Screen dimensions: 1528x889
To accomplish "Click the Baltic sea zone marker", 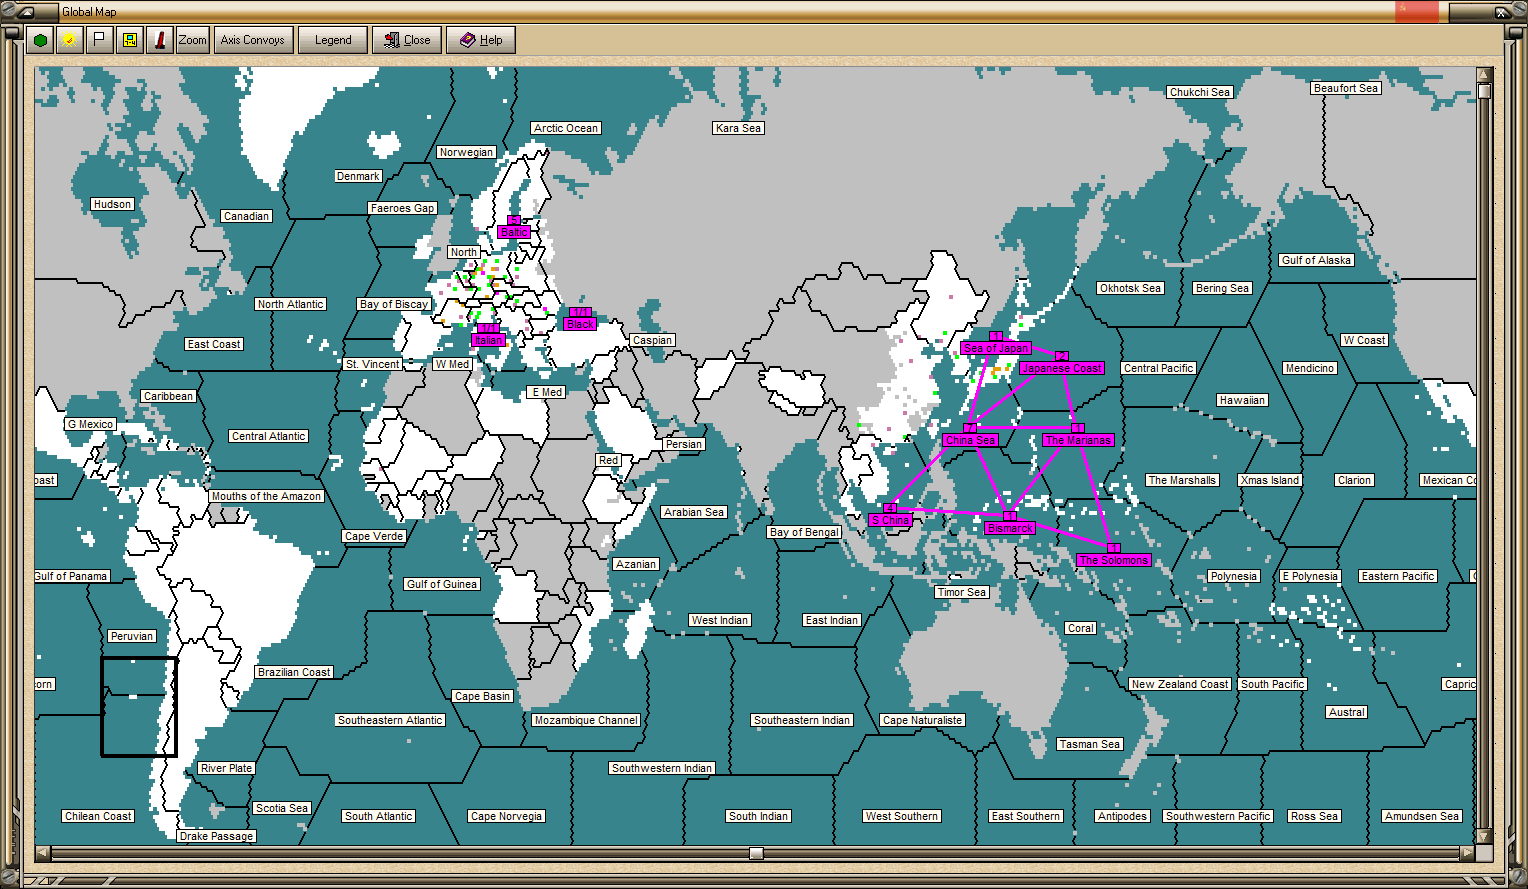I will pyautogui.click(x=514, y=231).
